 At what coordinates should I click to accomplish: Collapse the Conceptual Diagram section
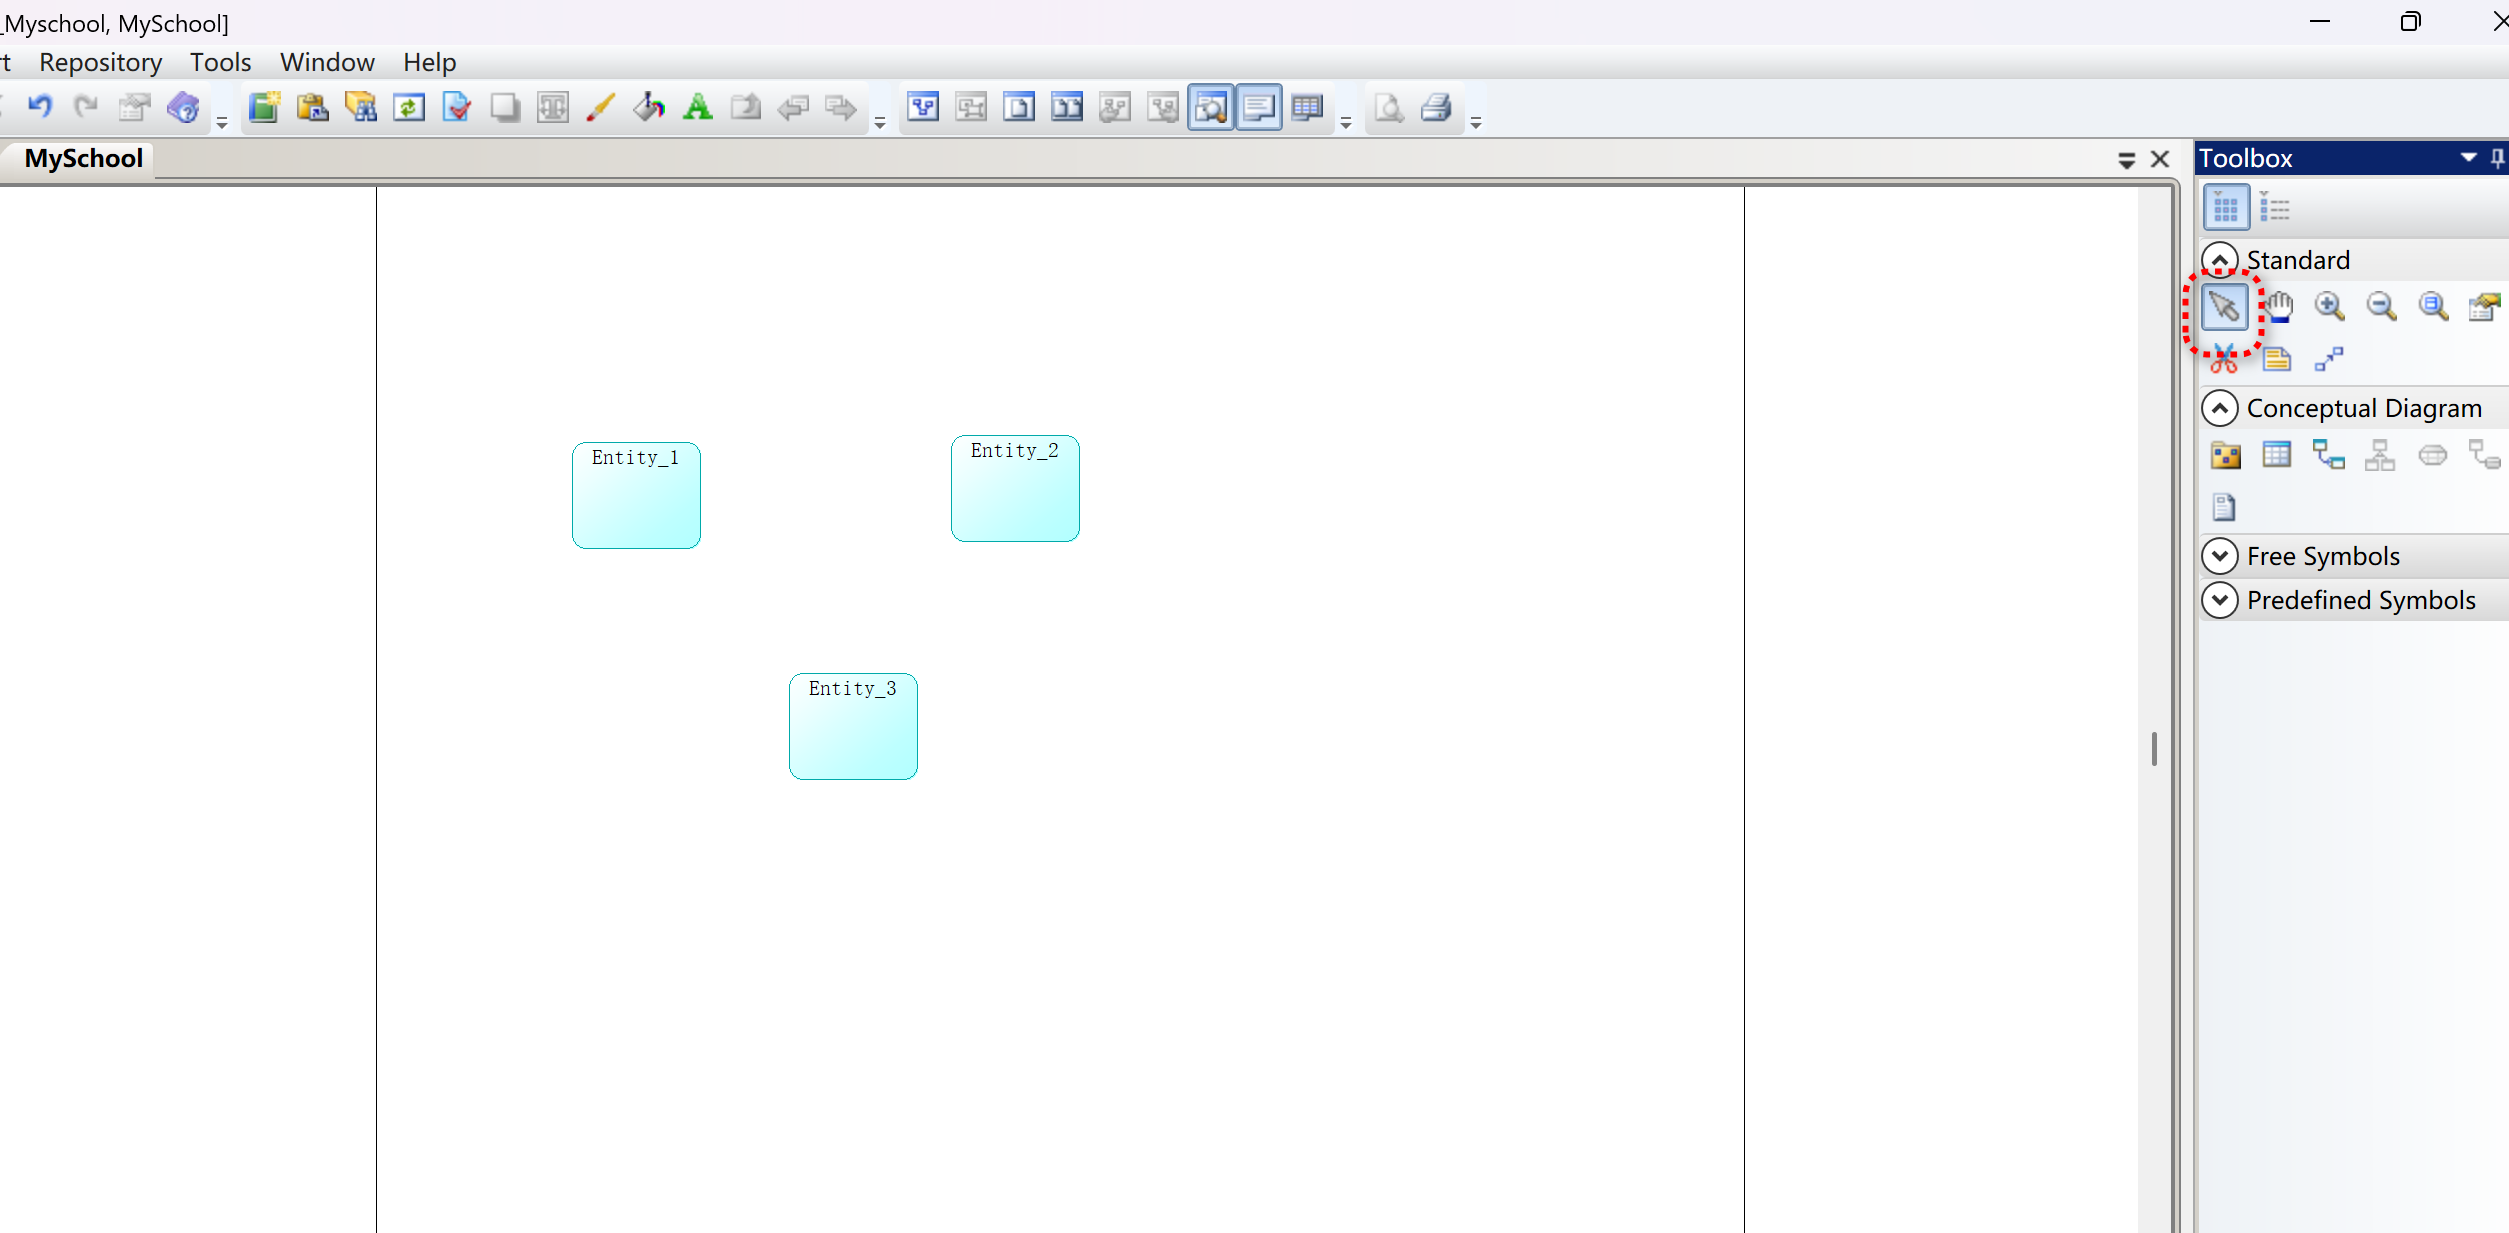point(2220,408)
